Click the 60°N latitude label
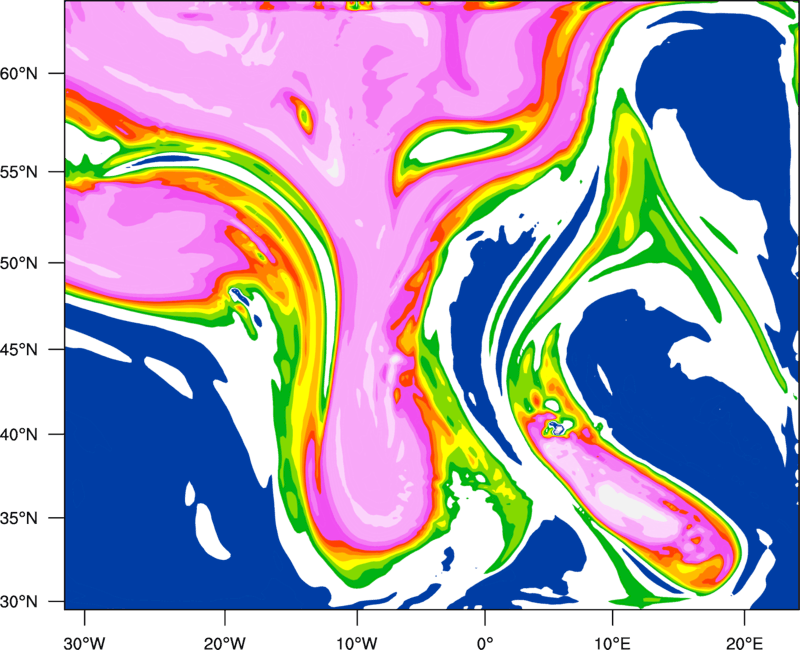The height and width of the screenshot is (650, 800). pos(19,74)
